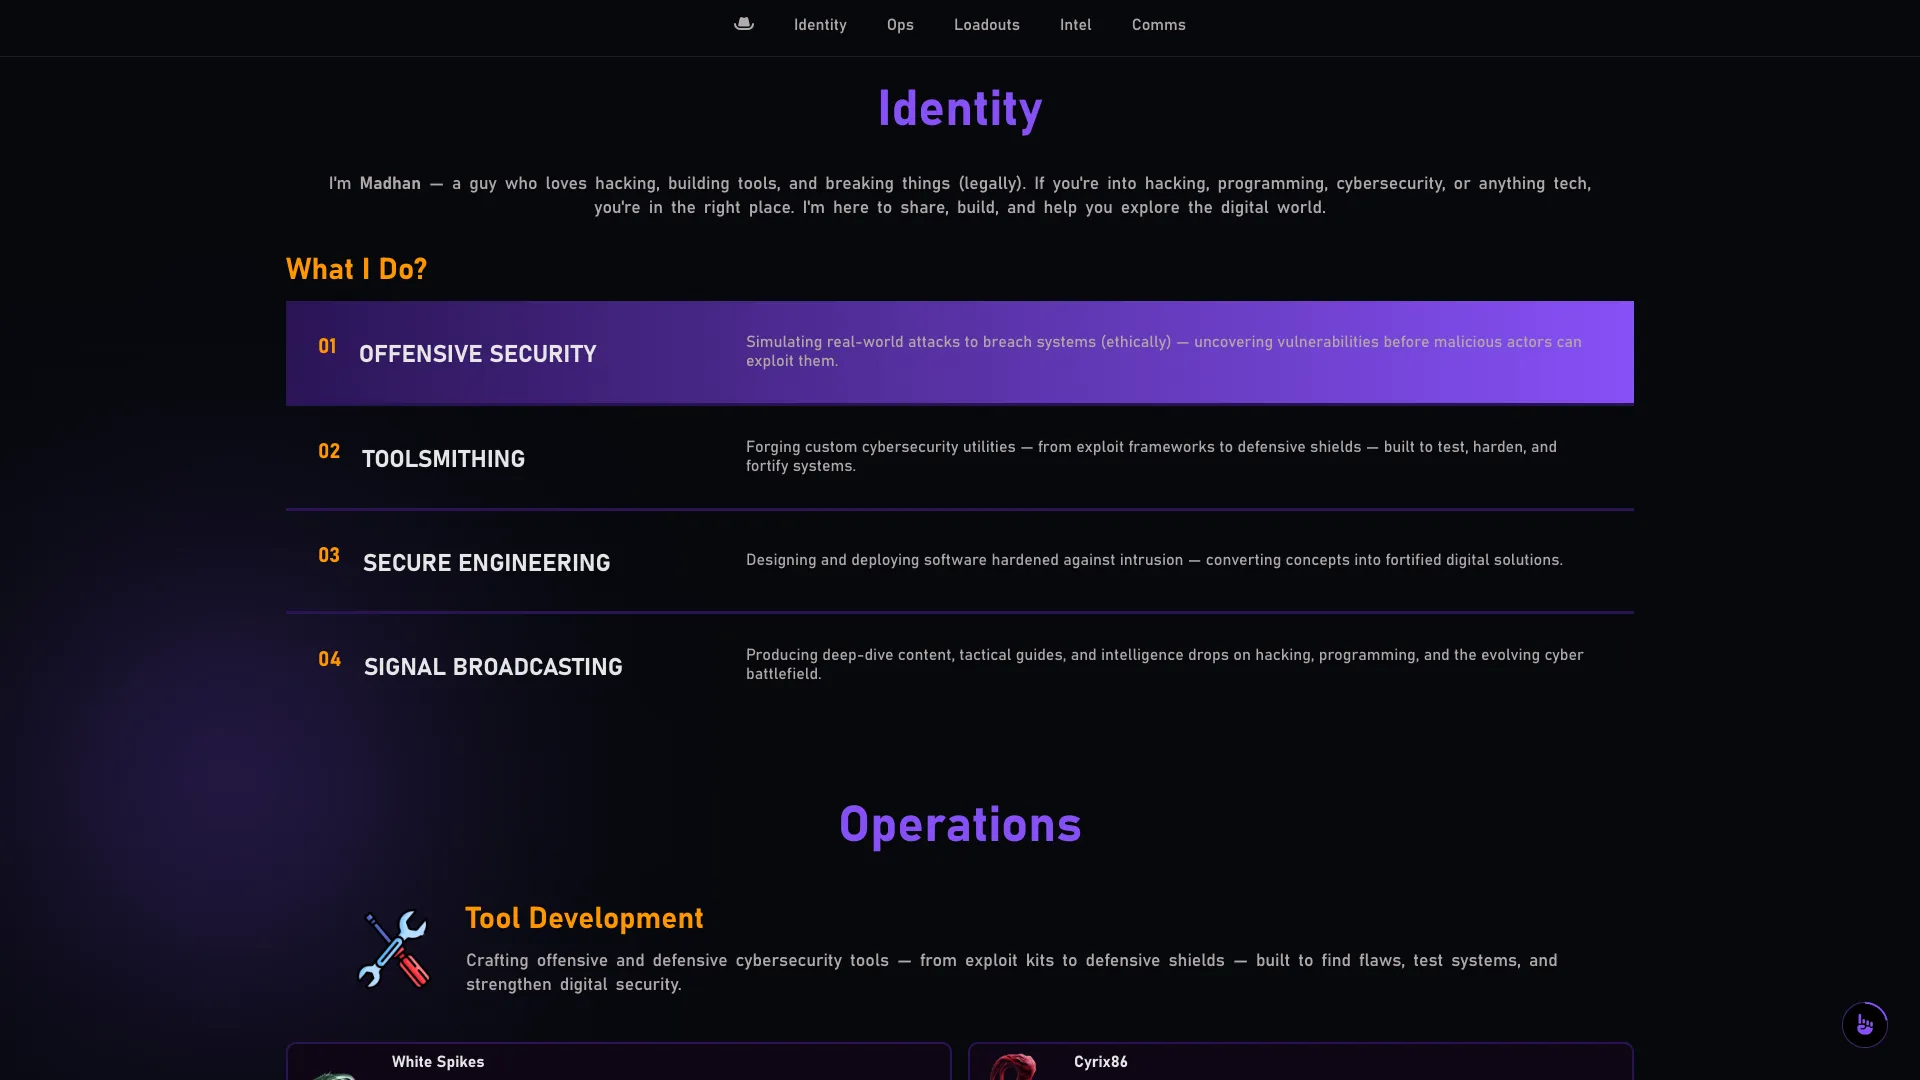Image resolution: width=1920 pixels, height=1080 pixels.
Task: Click the 01 number label
Action: point(327,346)
